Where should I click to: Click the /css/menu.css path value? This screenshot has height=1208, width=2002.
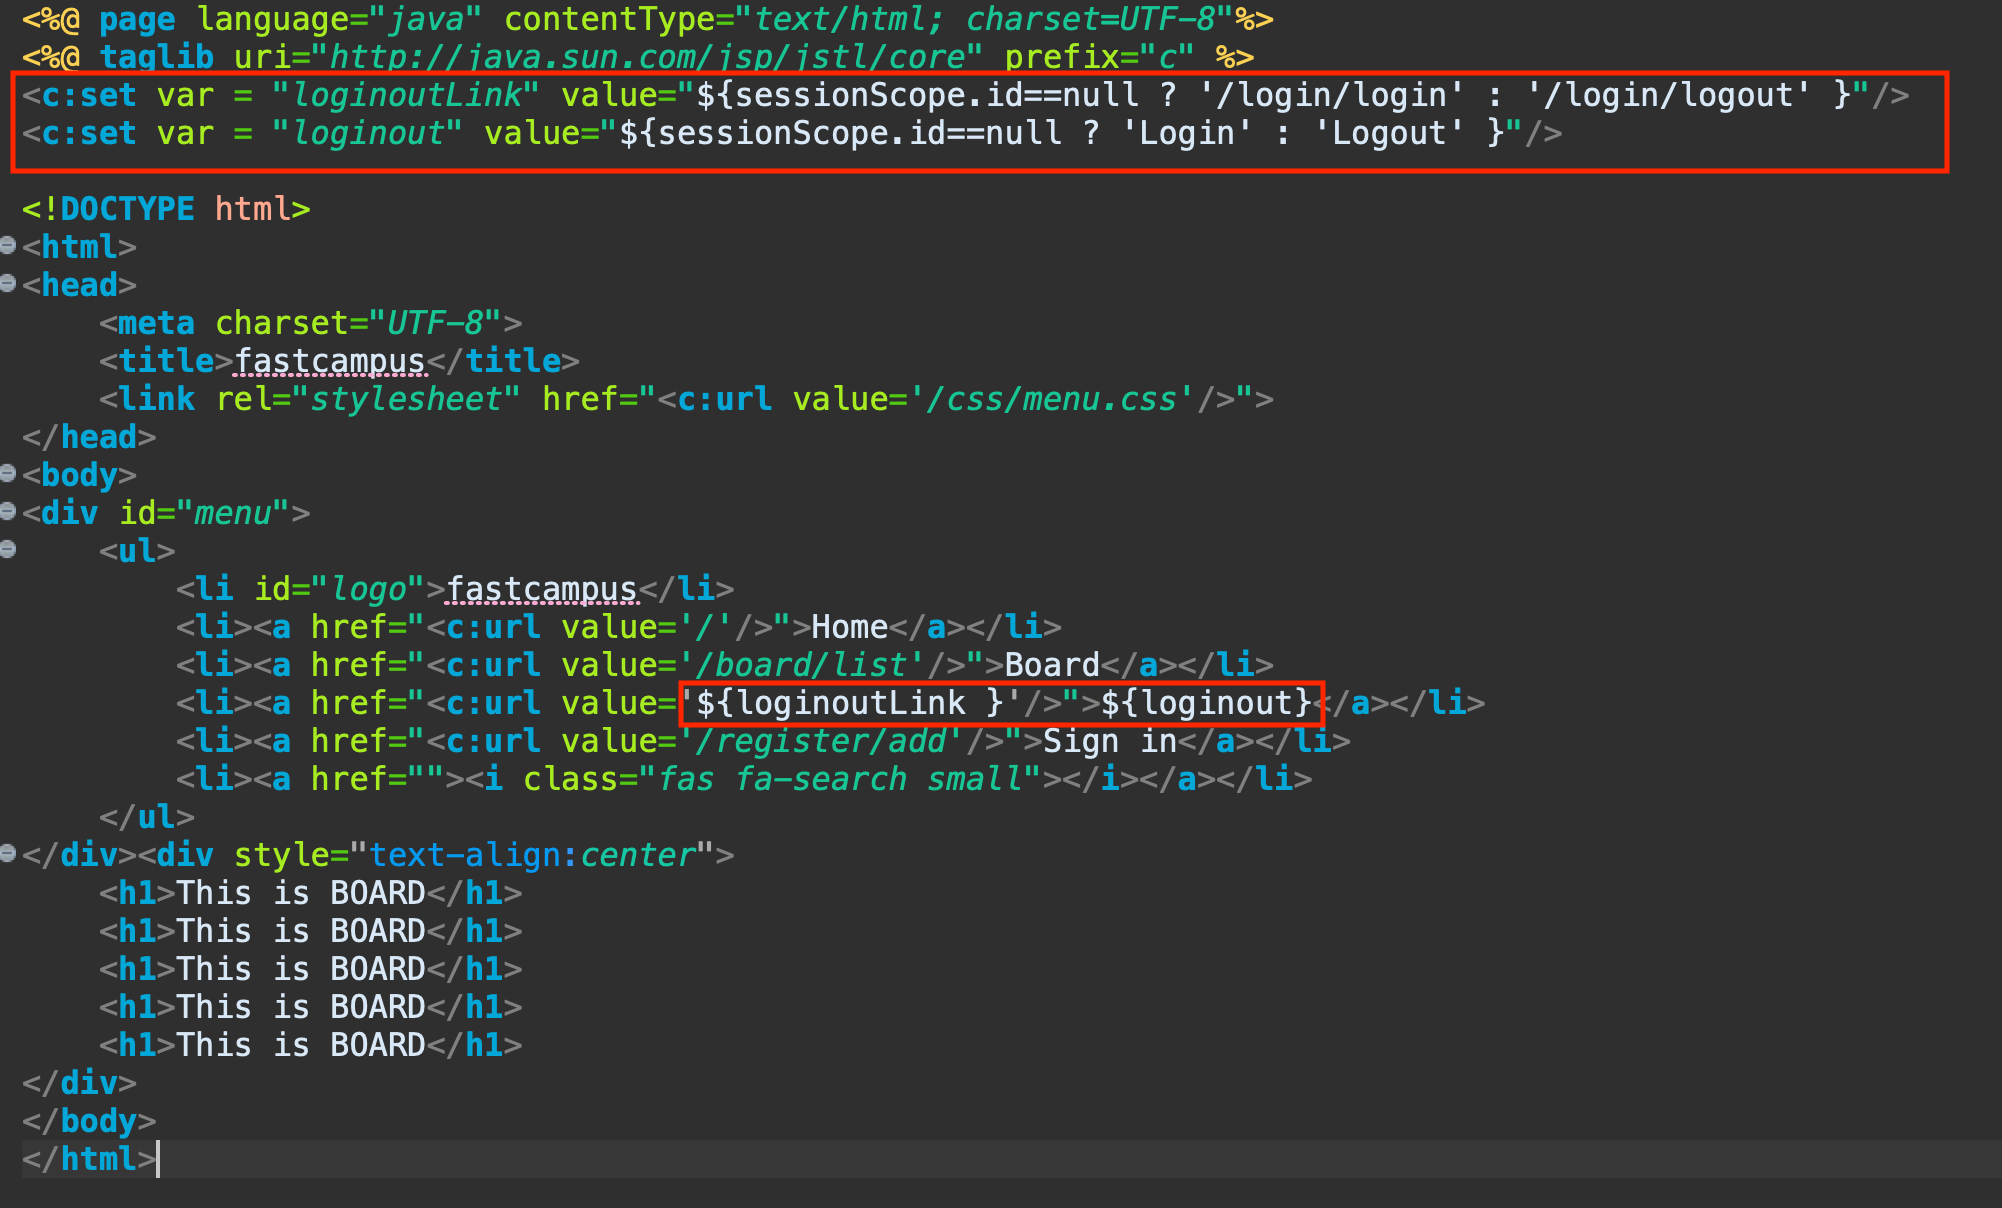(1050, 399)
